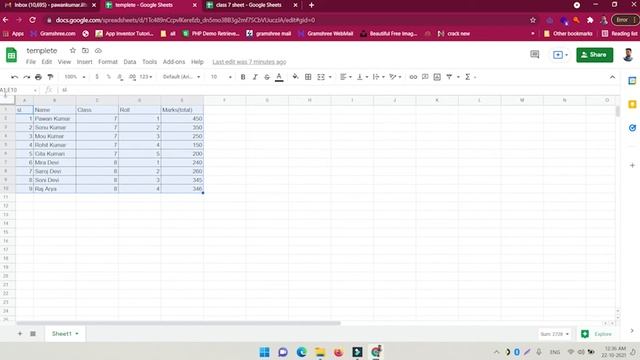This screenshot has height=360, width=640.
Task: Decrease decimal places
Action: [x=120, y=77]
